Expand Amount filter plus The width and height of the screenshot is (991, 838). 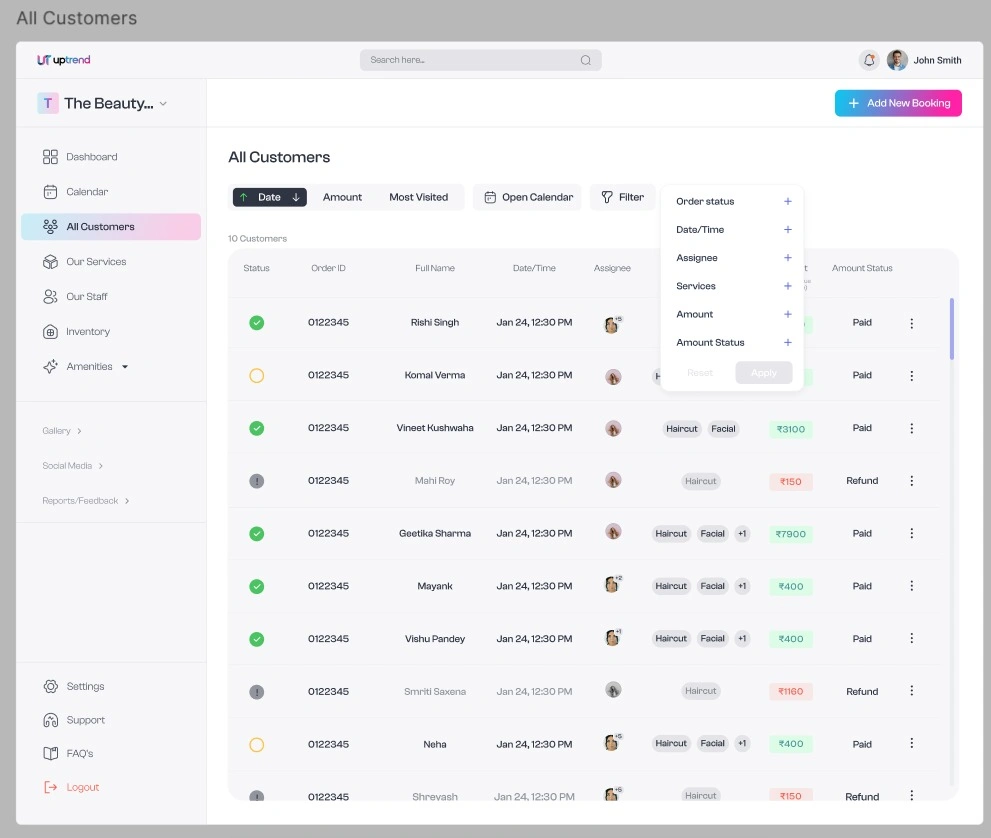pyautogui.click(x=787, y=314)
